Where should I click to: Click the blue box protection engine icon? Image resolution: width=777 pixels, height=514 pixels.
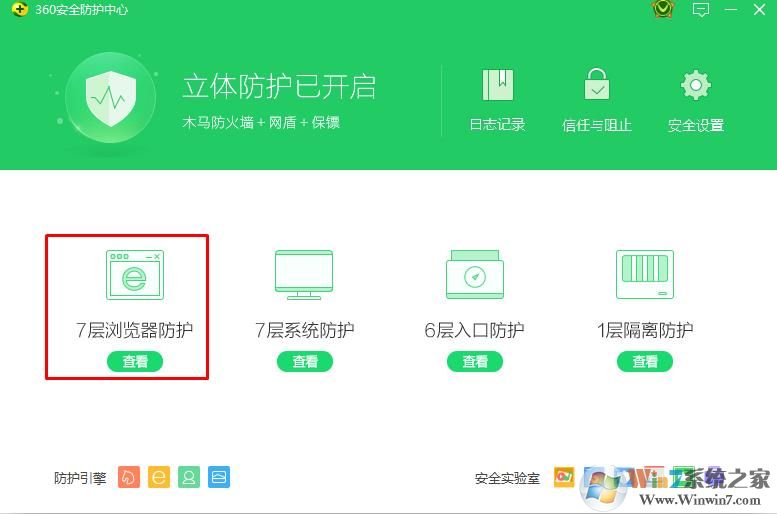pos(219,477)
